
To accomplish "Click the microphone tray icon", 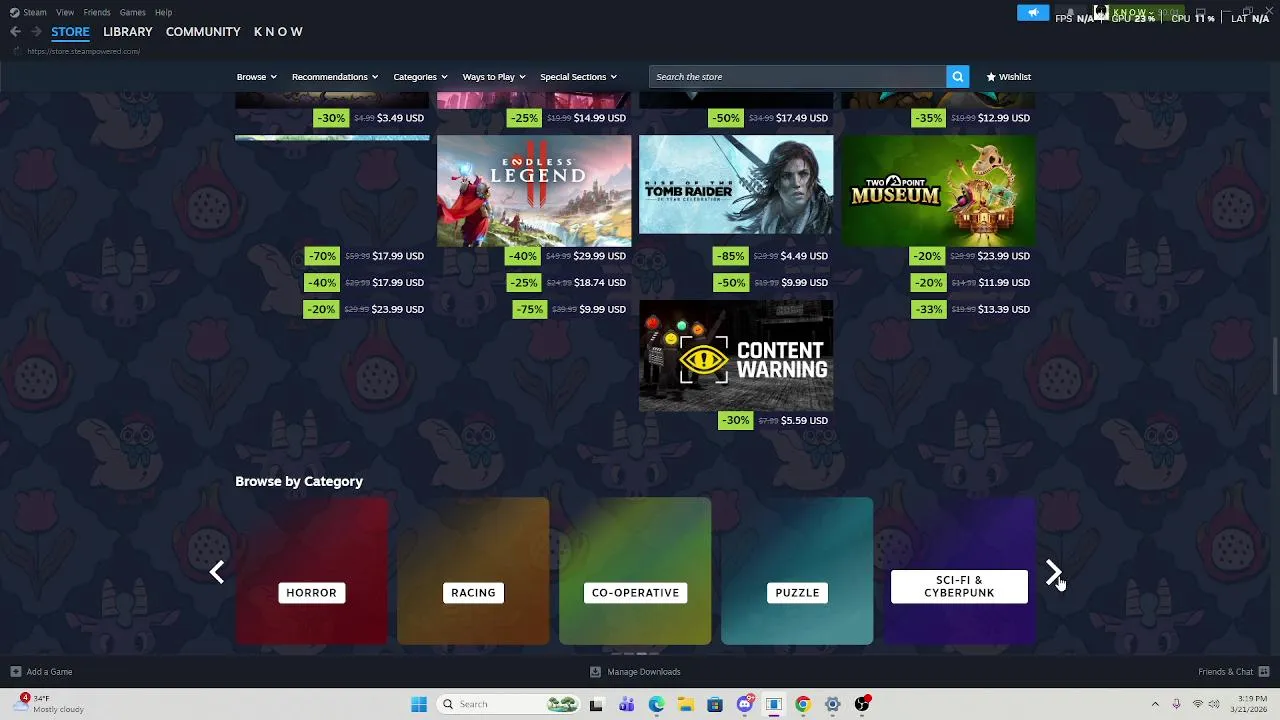I will [x=1176, y=704].
